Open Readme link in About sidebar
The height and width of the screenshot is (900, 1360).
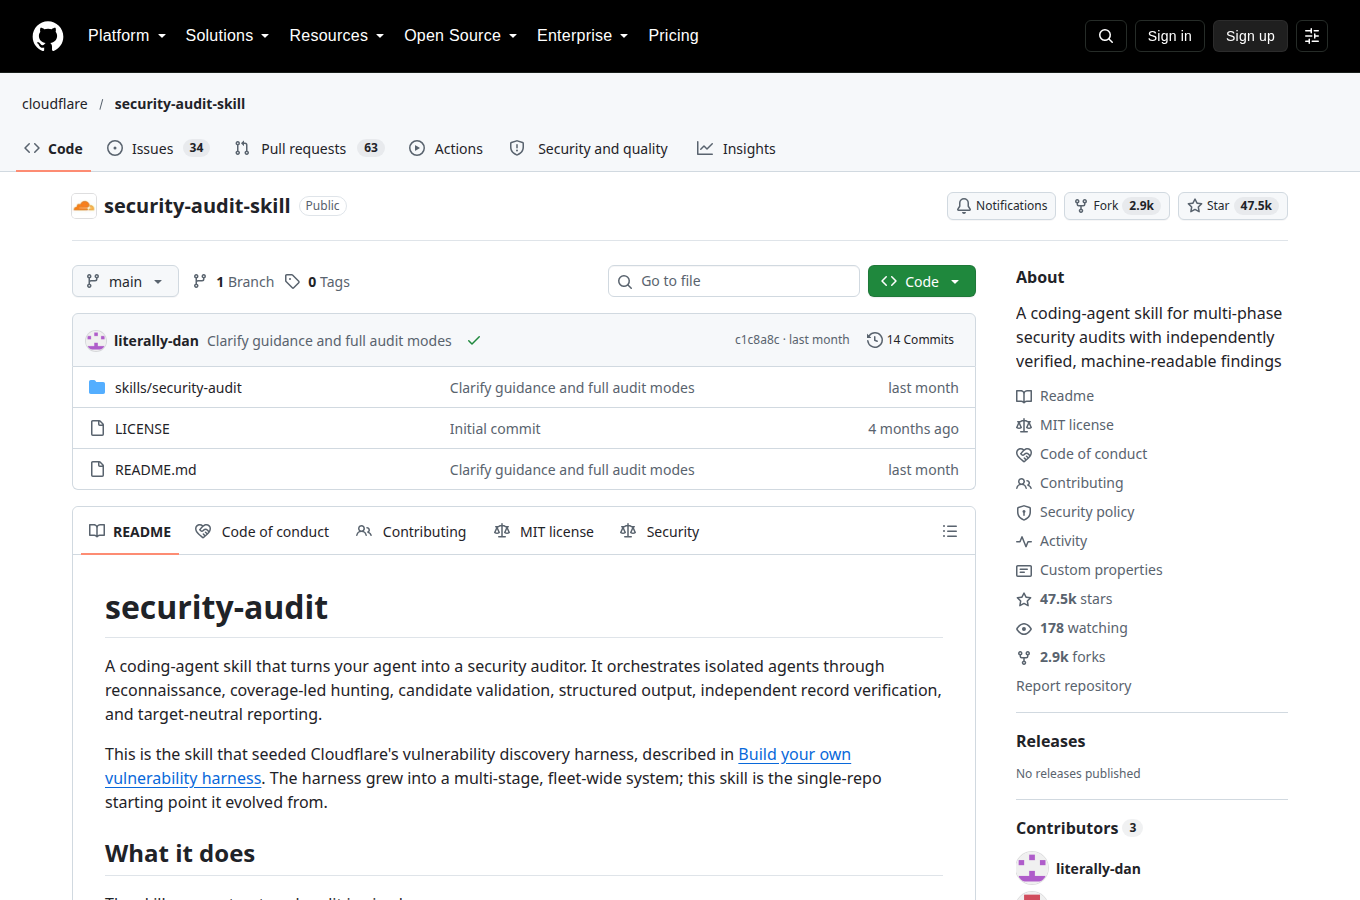1055,396
